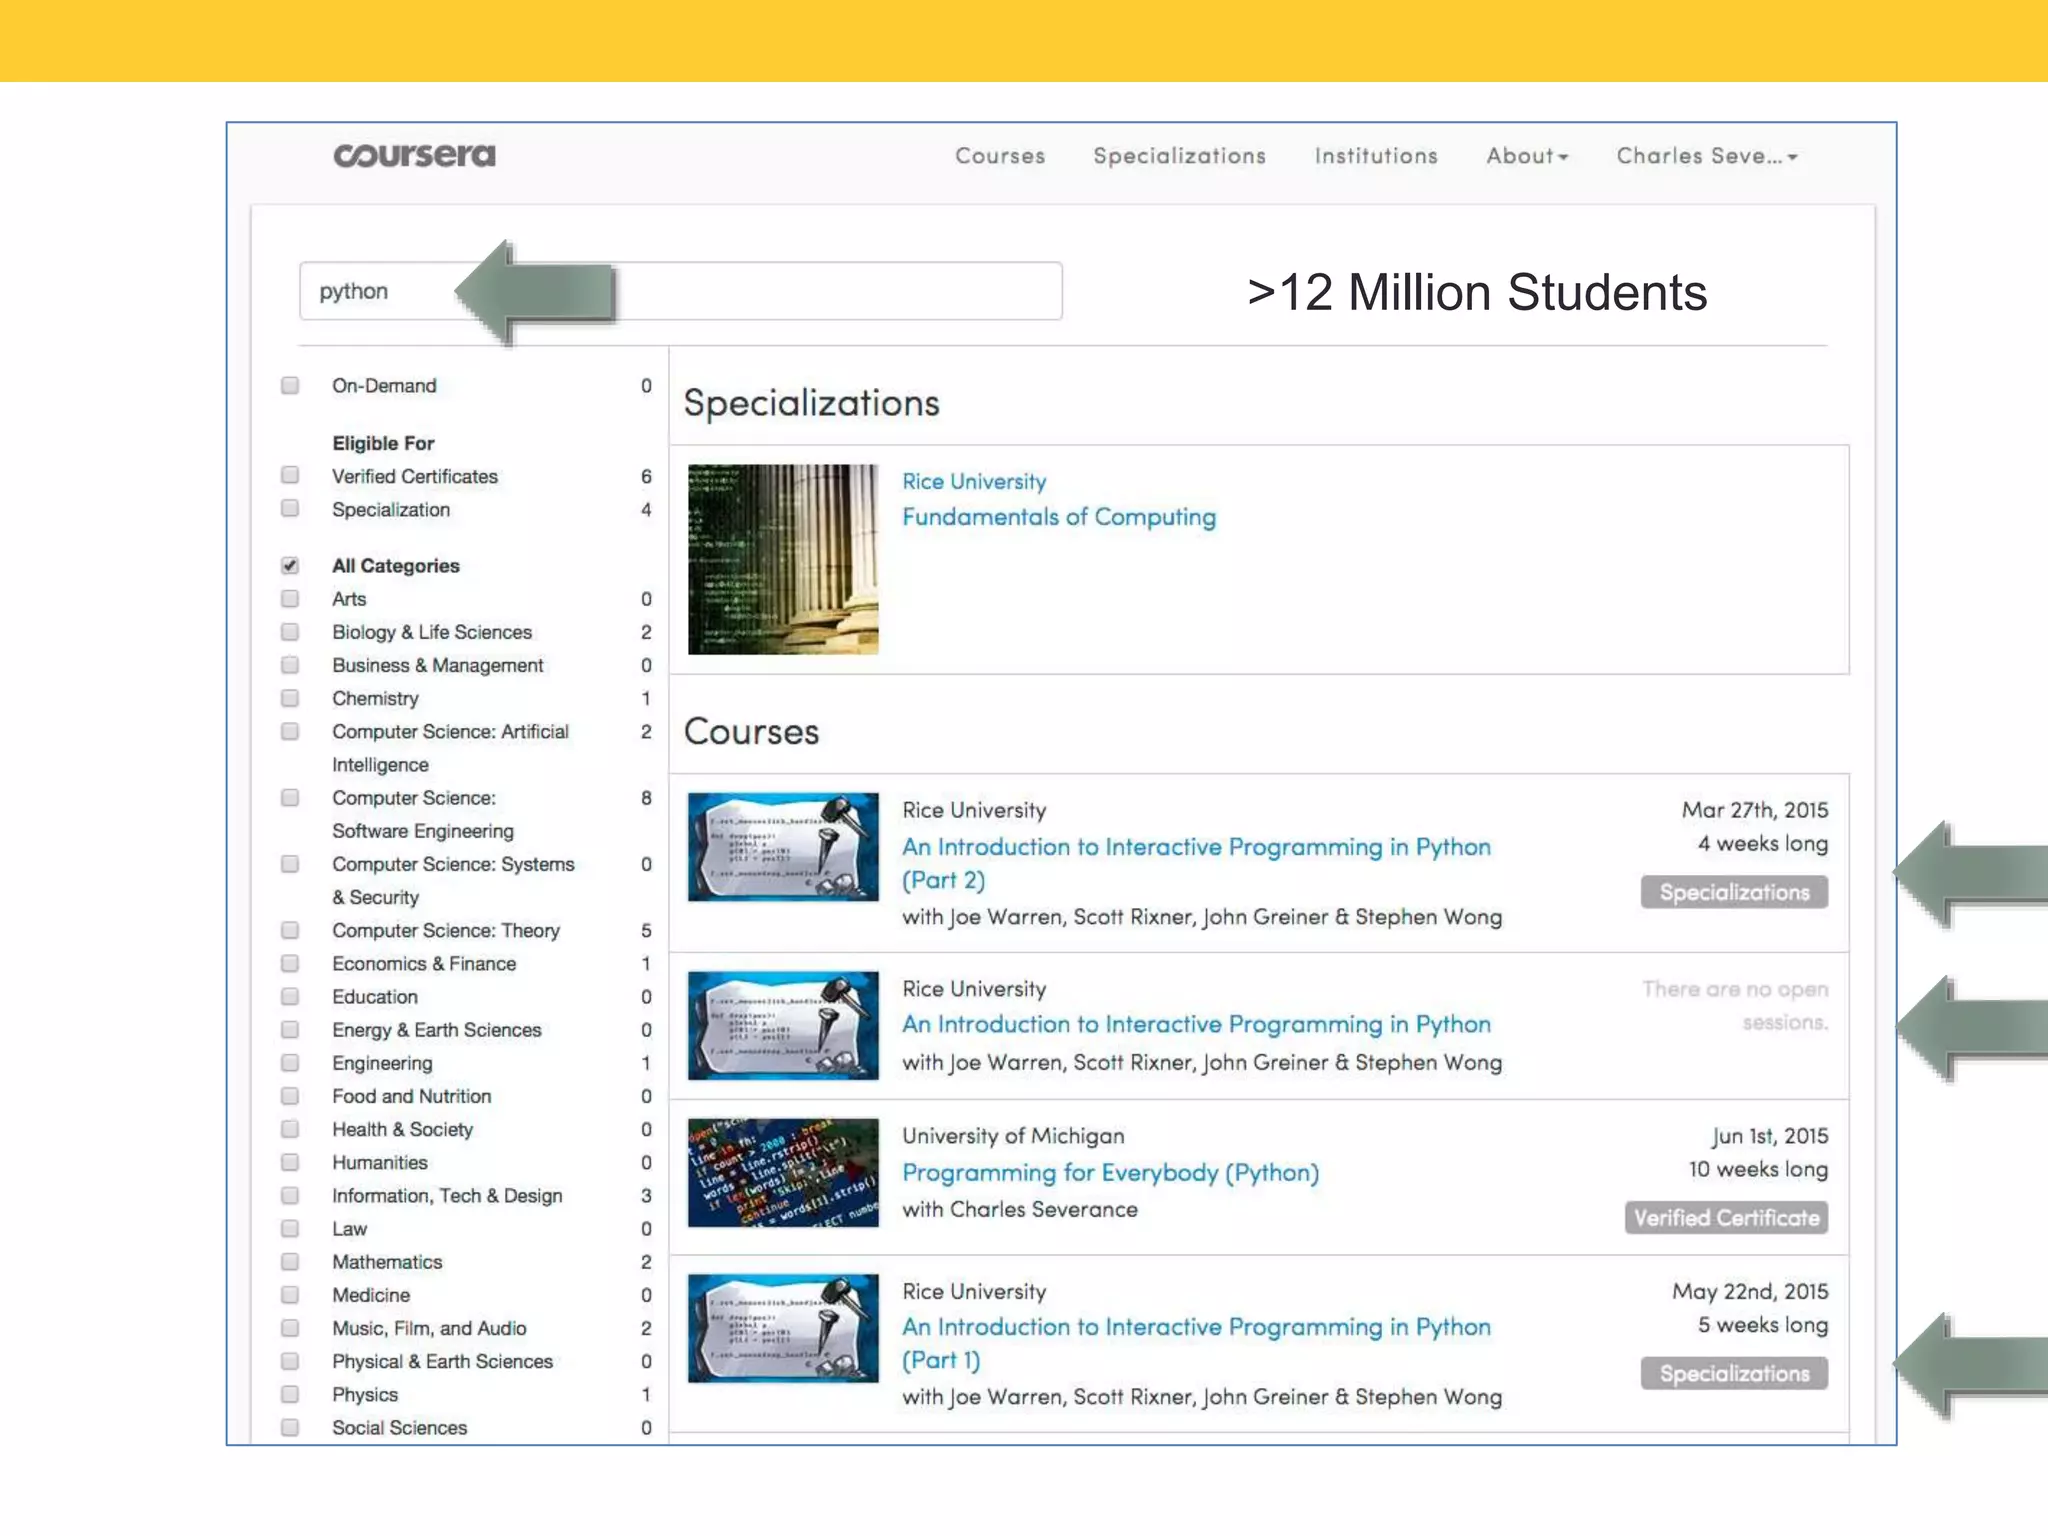Open Programming for Everybody (Python) course

1110,1172
